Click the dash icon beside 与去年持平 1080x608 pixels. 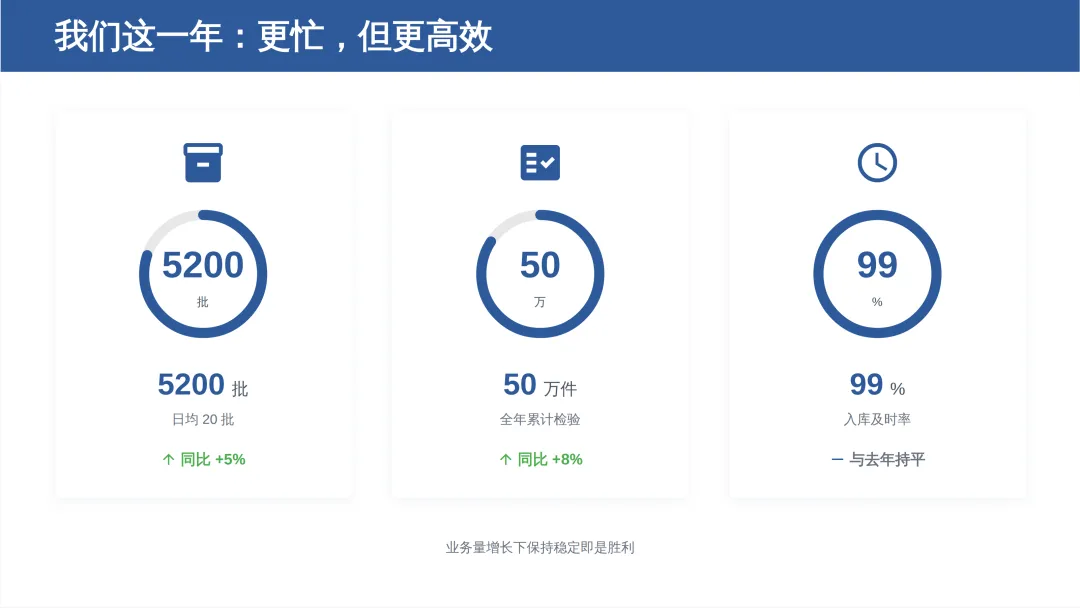[837, 459]
